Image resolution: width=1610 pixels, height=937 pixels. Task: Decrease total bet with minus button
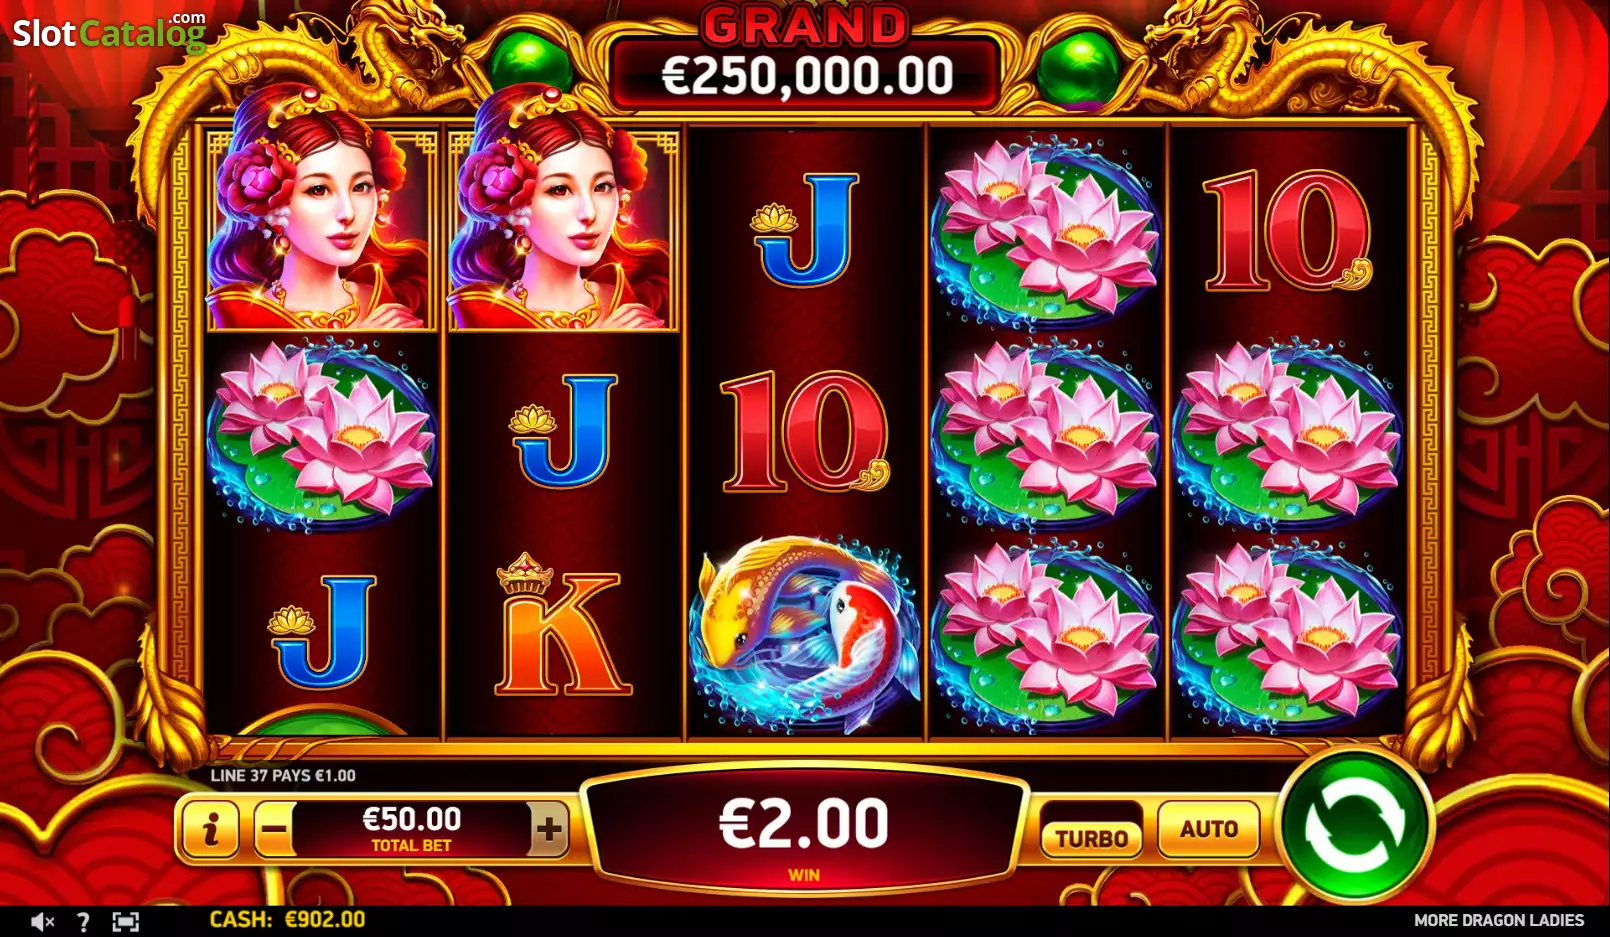(274, 829)
